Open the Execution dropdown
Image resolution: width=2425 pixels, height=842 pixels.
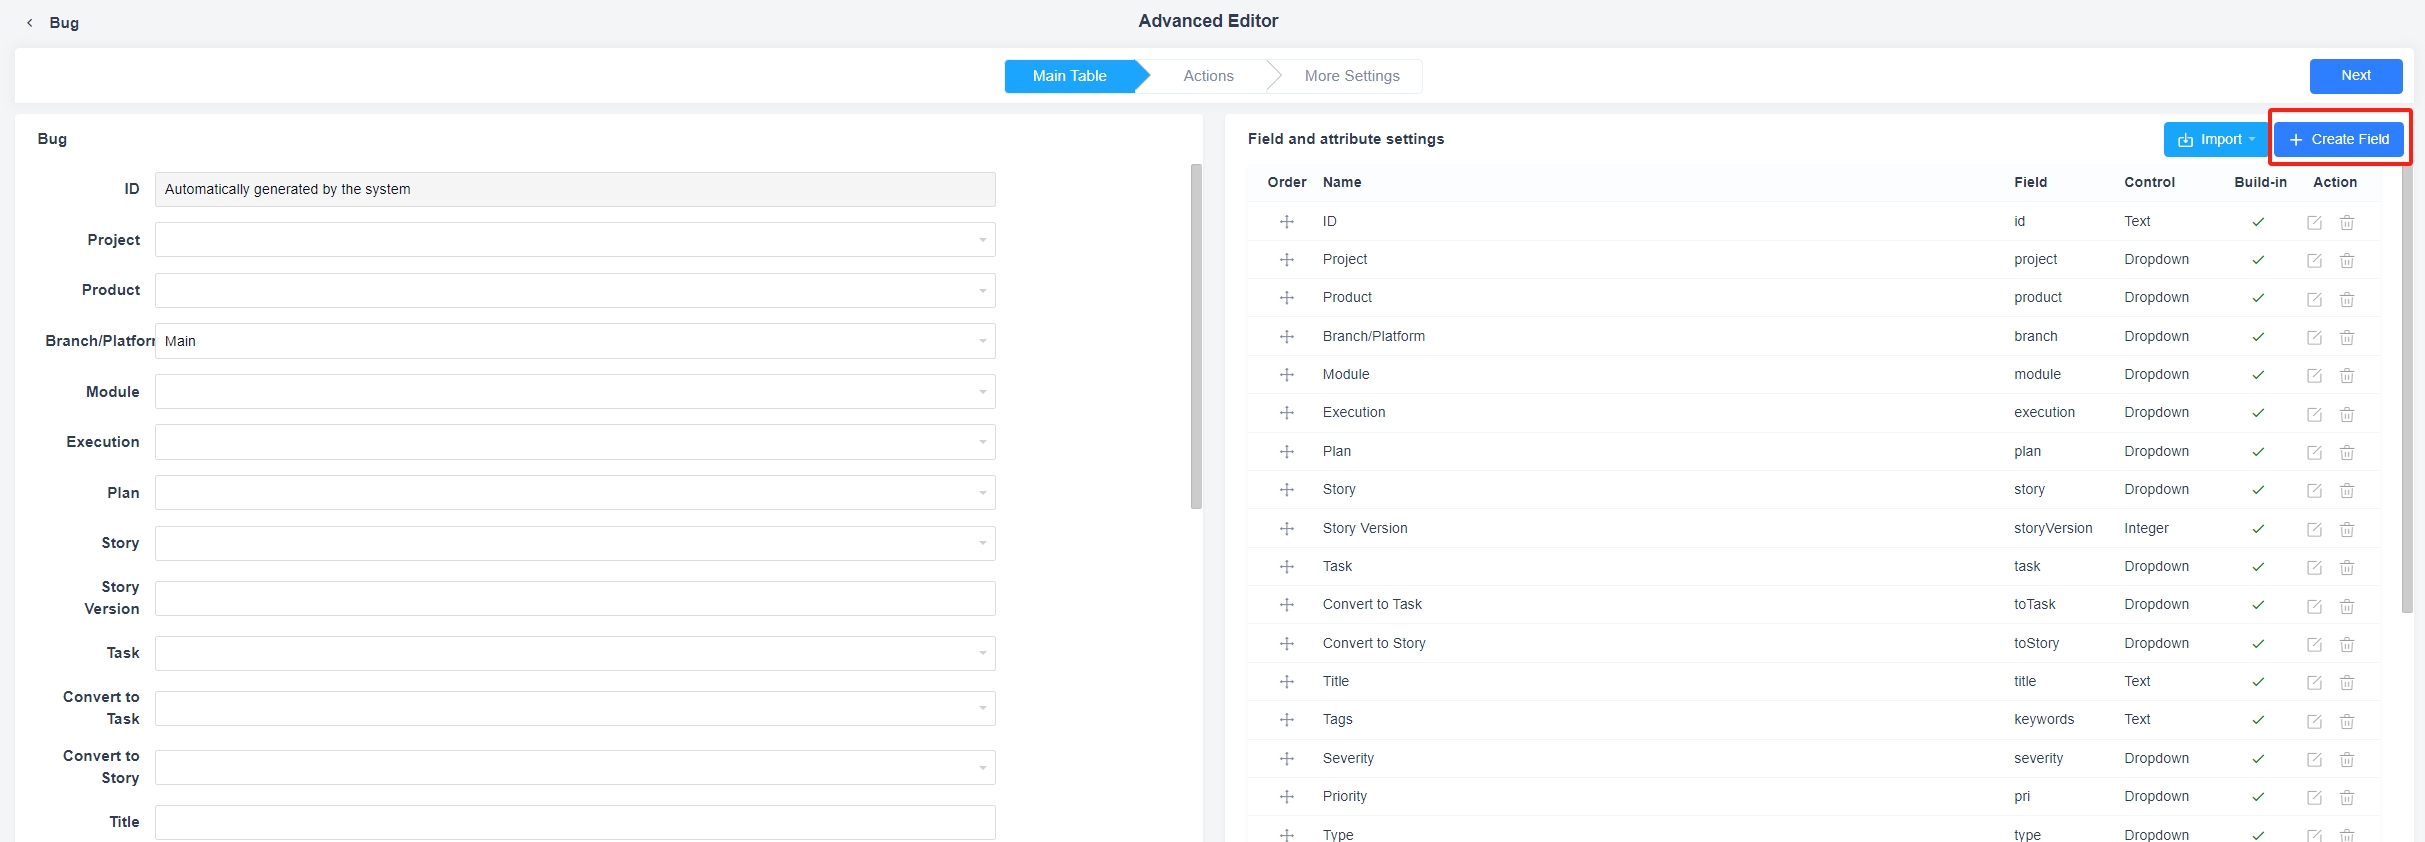tap(575, 442)
